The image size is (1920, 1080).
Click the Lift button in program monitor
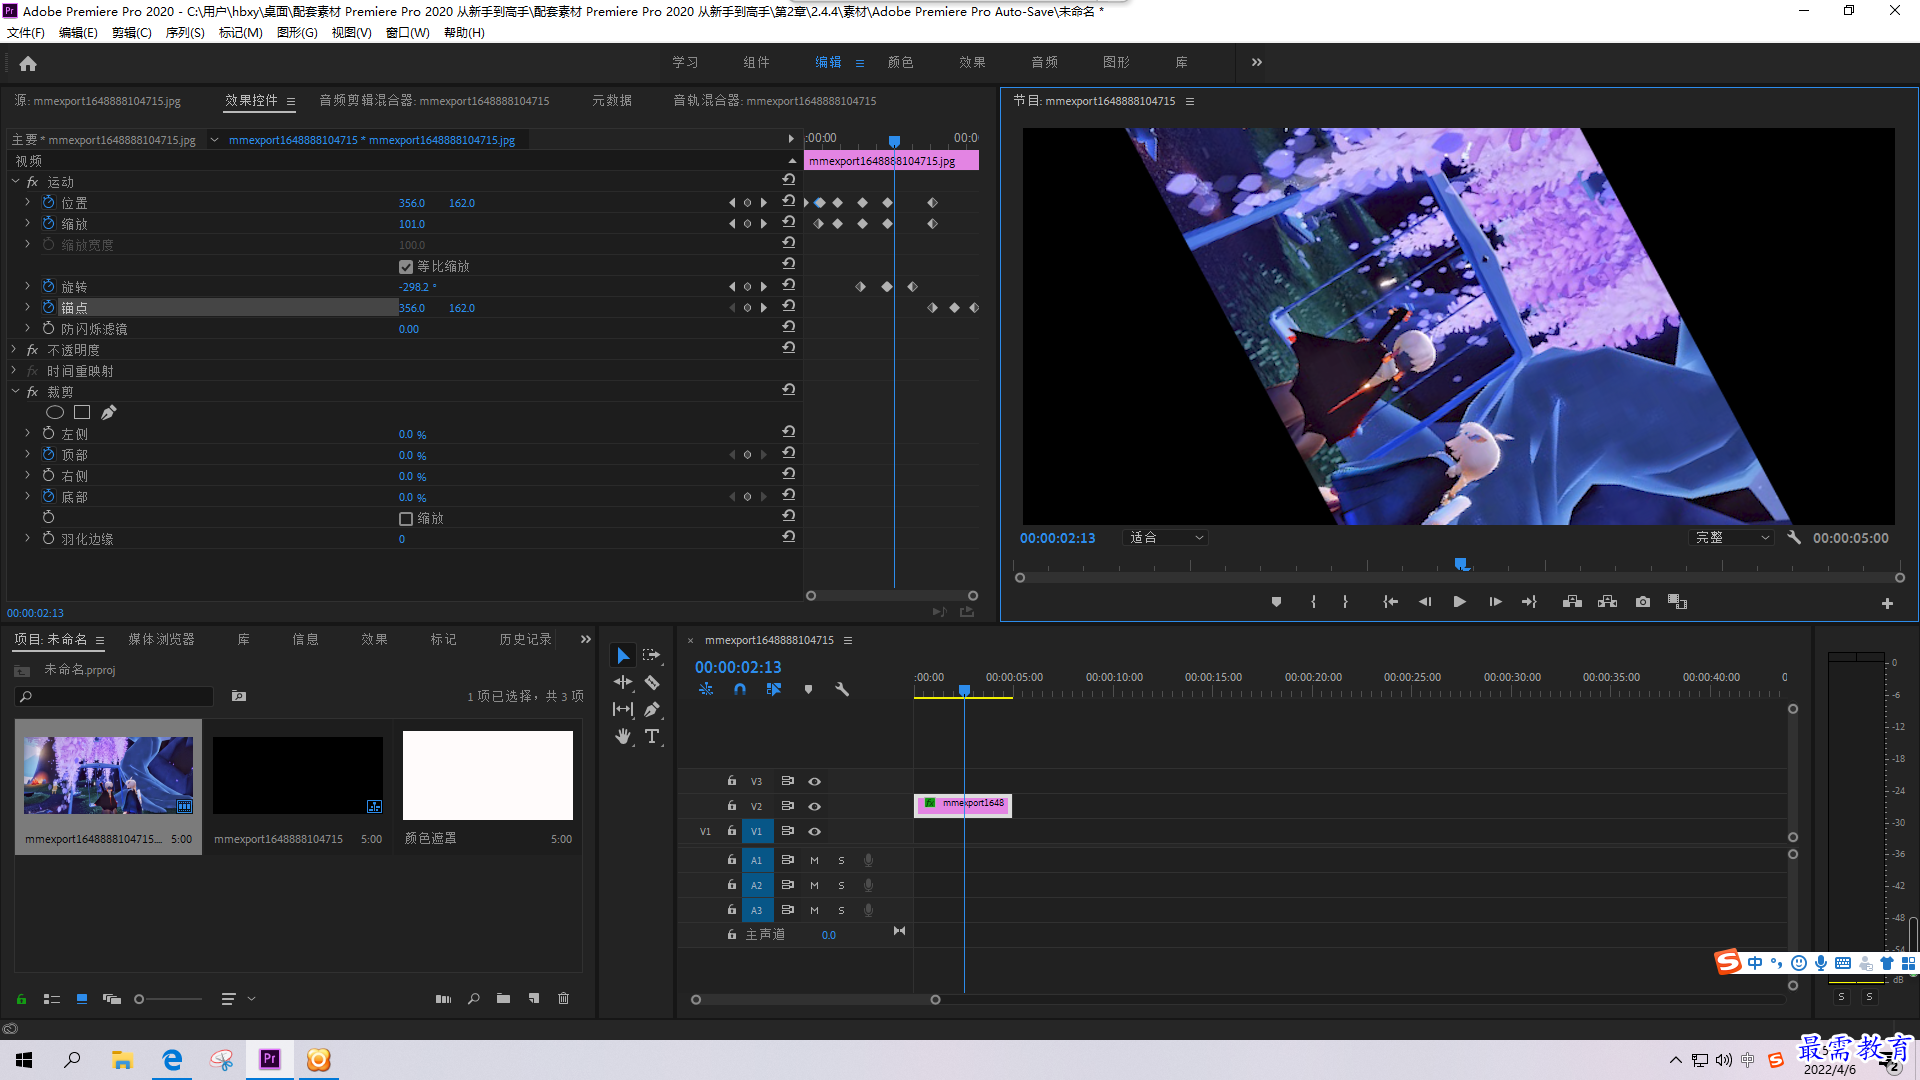tap(1572, 602)
